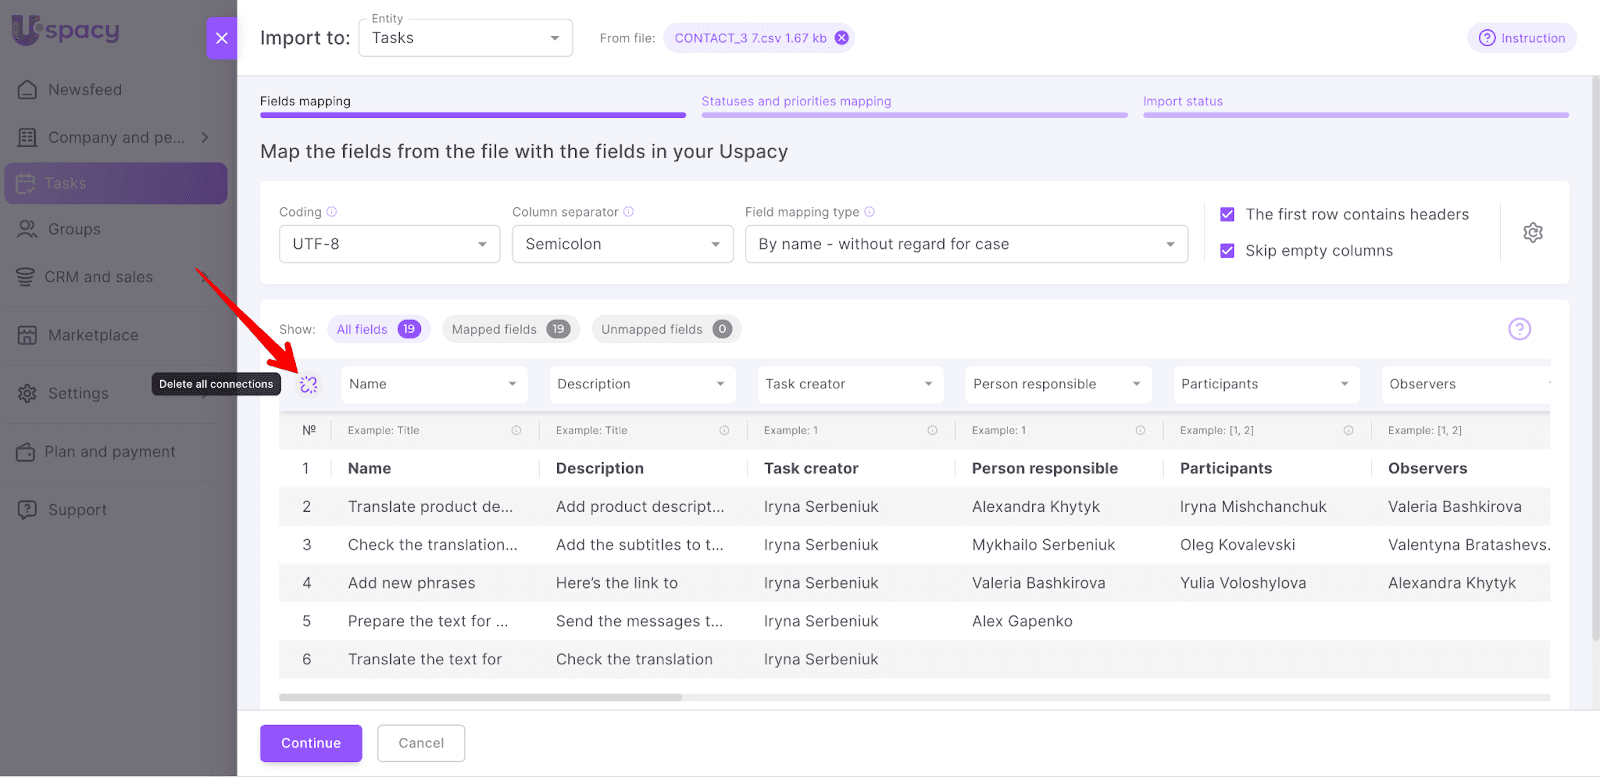
Task: Click info icon next to Column separator
Action: tap(629, 212)
